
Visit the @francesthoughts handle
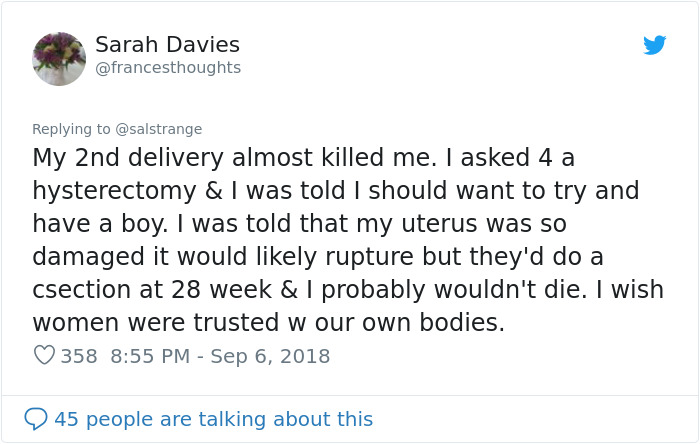point(168,67)
